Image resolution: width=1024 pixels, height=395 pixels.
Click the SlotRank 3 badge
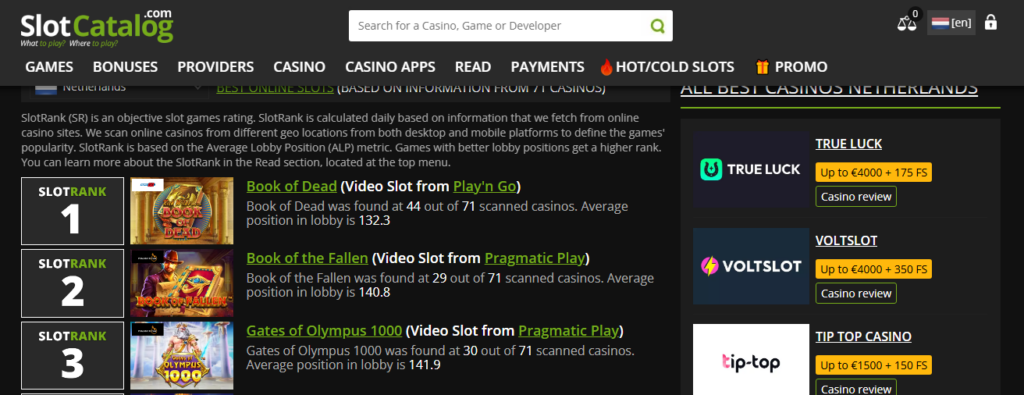point(72,355)
